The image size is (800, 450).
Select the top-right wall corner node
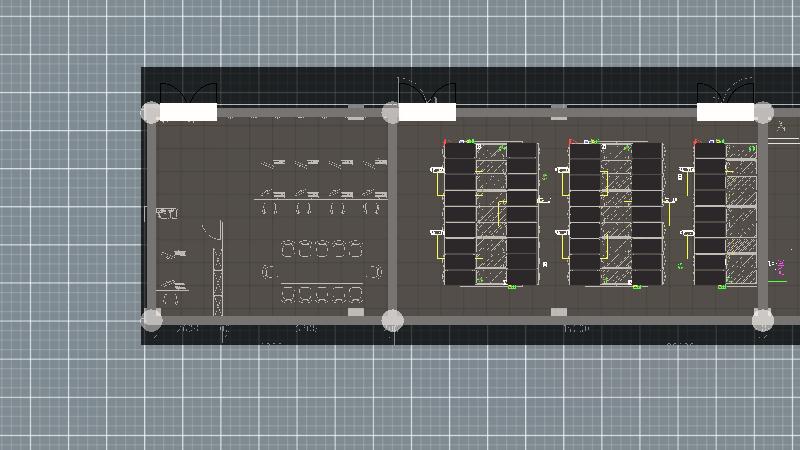click(763, 113)
